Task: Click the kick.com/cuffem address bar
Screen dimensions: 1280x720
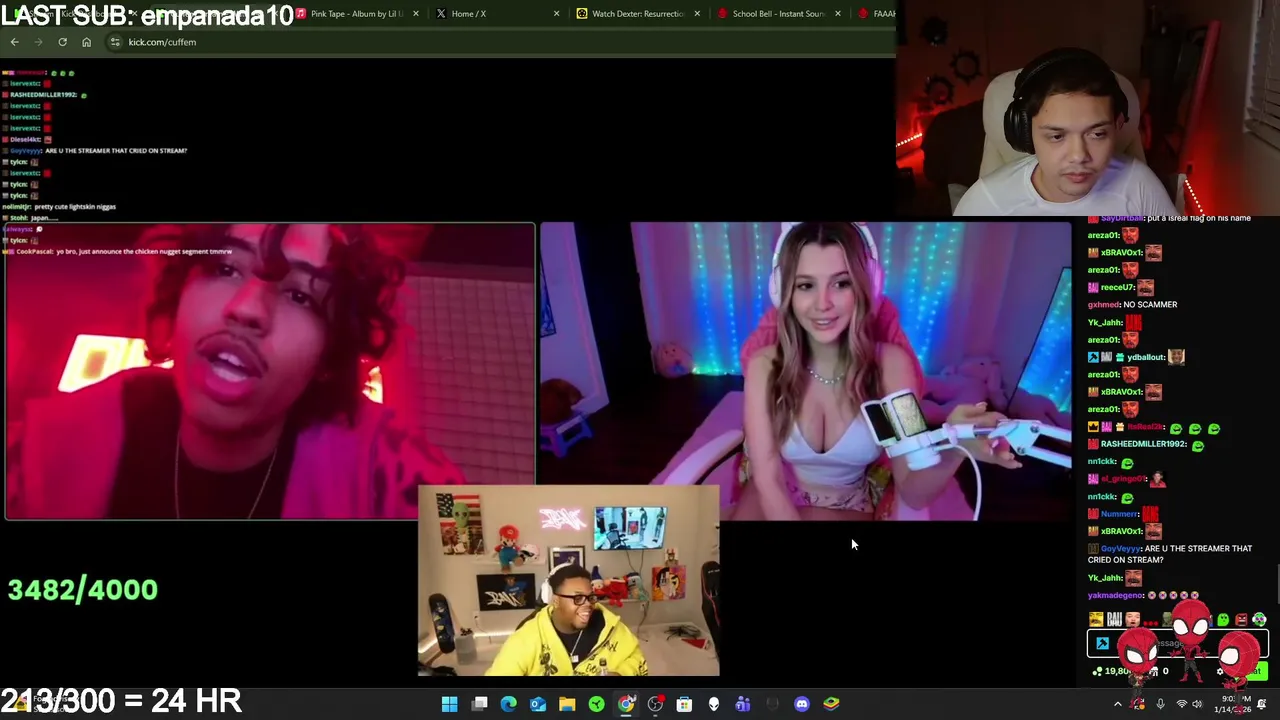Action: pyautogui.click(x=500, y=42)
